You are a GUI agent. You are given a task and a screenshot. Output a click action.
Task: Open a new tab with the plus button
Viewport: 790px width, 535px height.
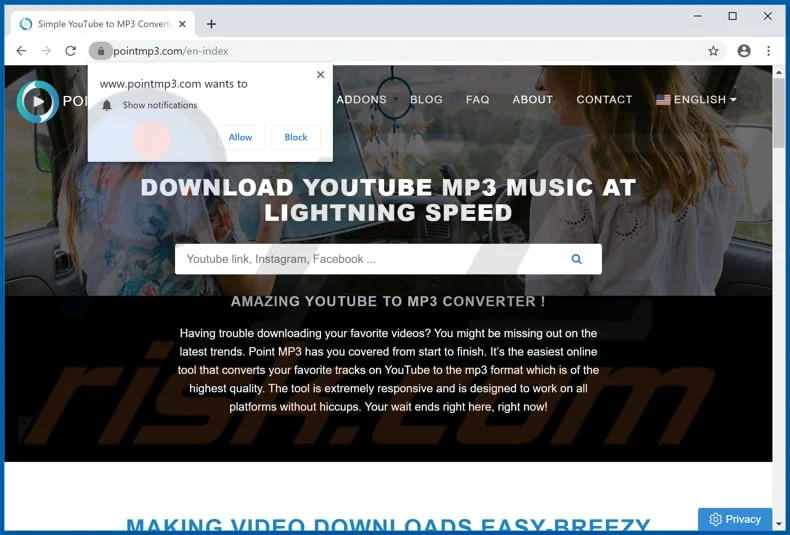tap(211, 24)
